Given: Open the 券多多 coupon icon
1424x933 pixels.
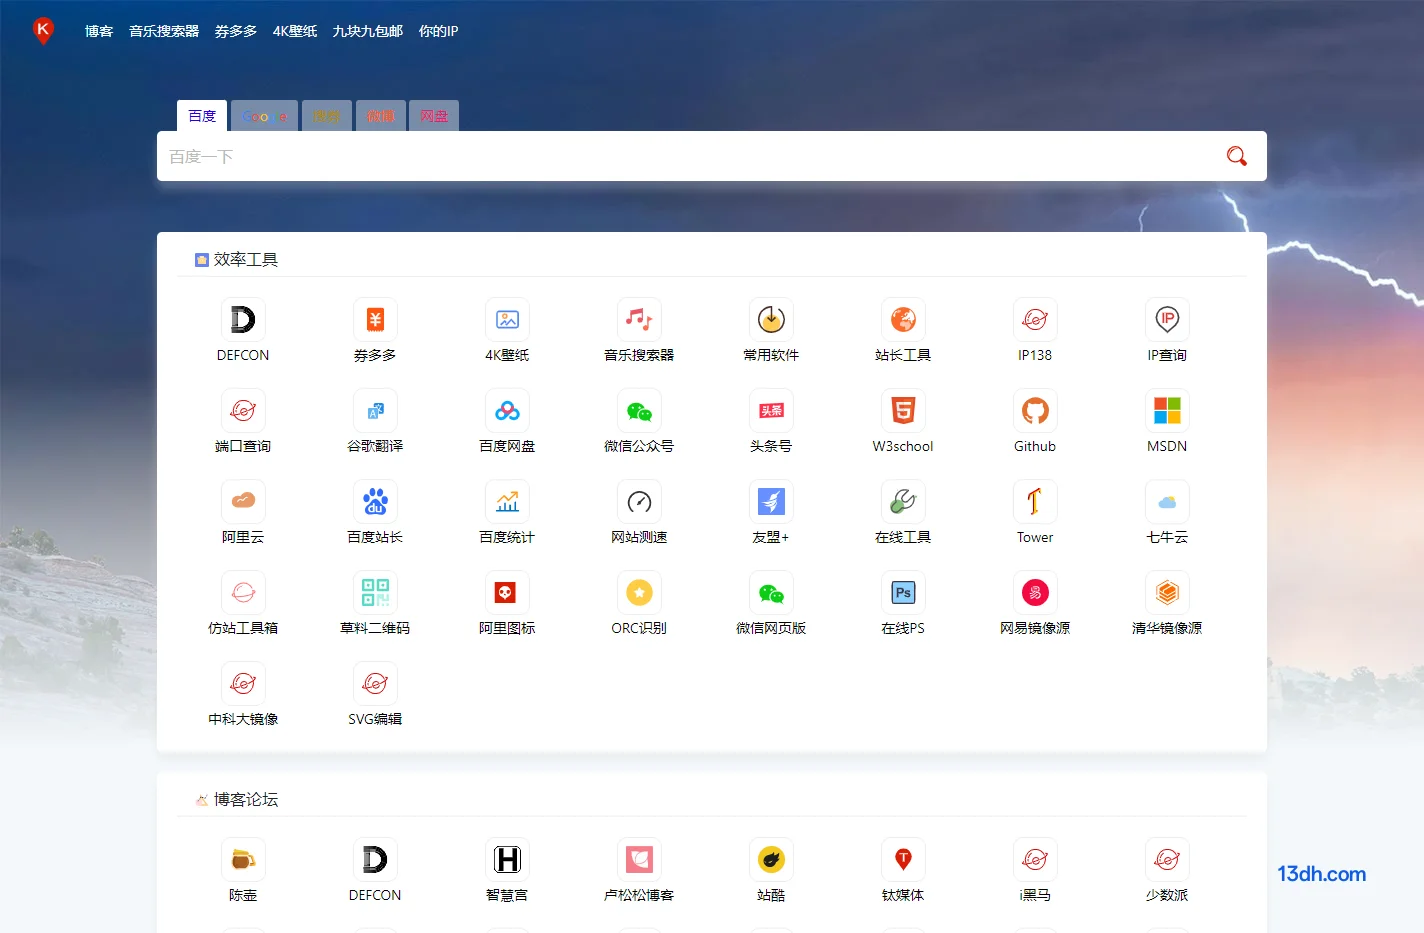Looking at the screenshot, I should pyautogui.click(x=375, y=320).
